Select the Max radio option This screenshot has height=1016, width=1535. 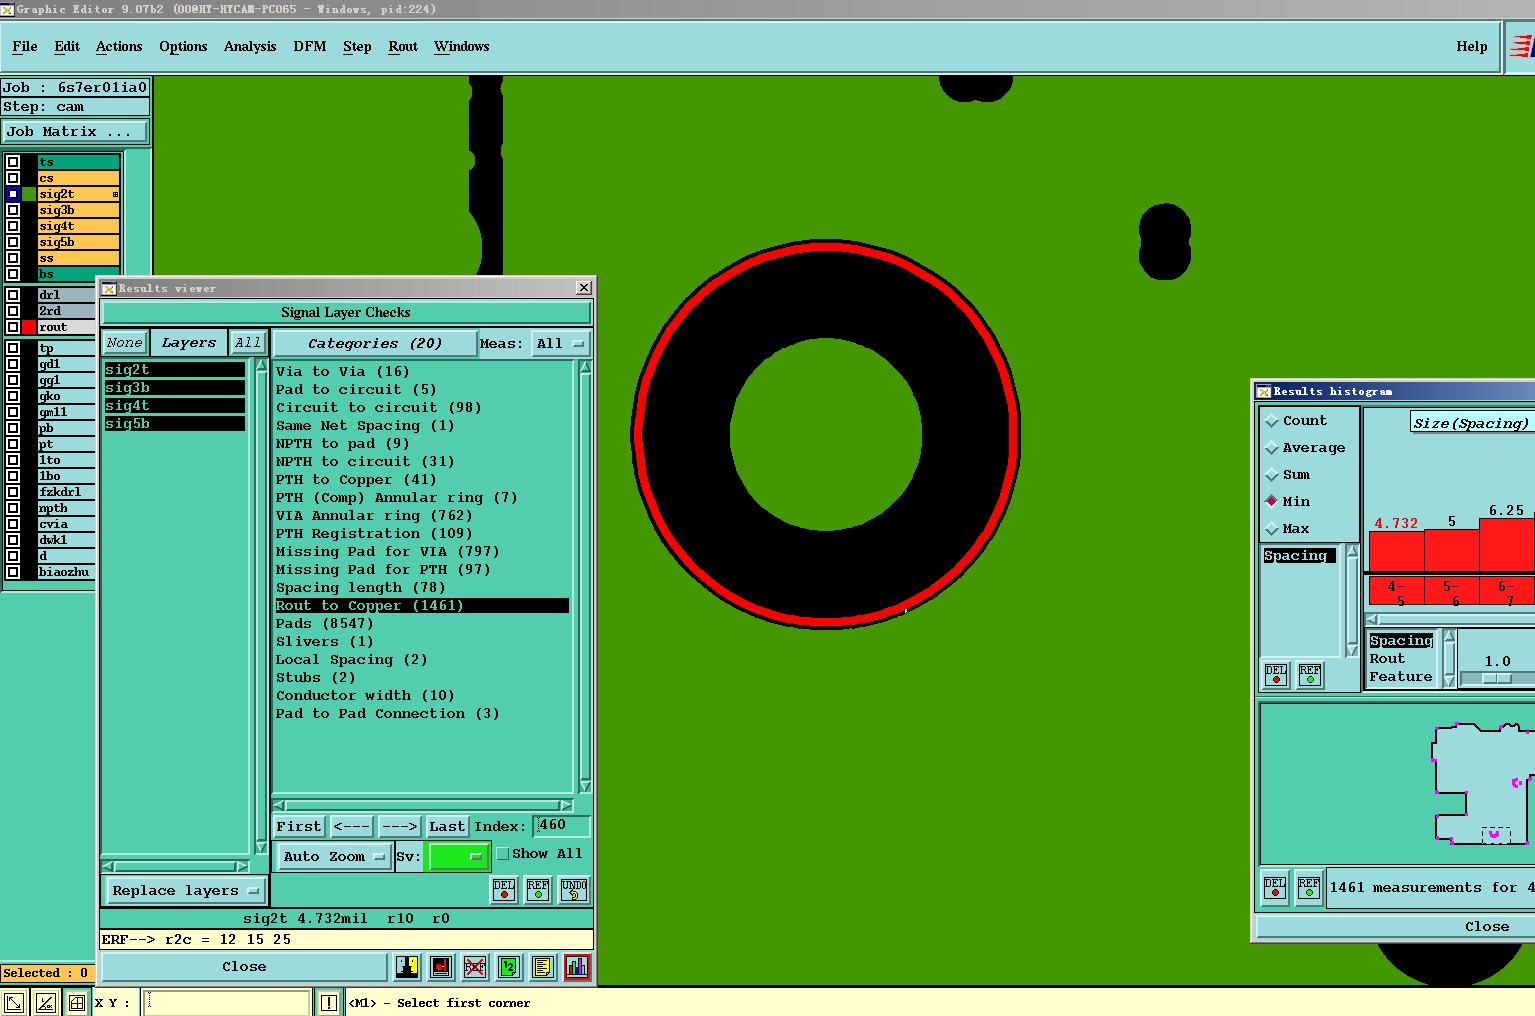(1272, 529)
